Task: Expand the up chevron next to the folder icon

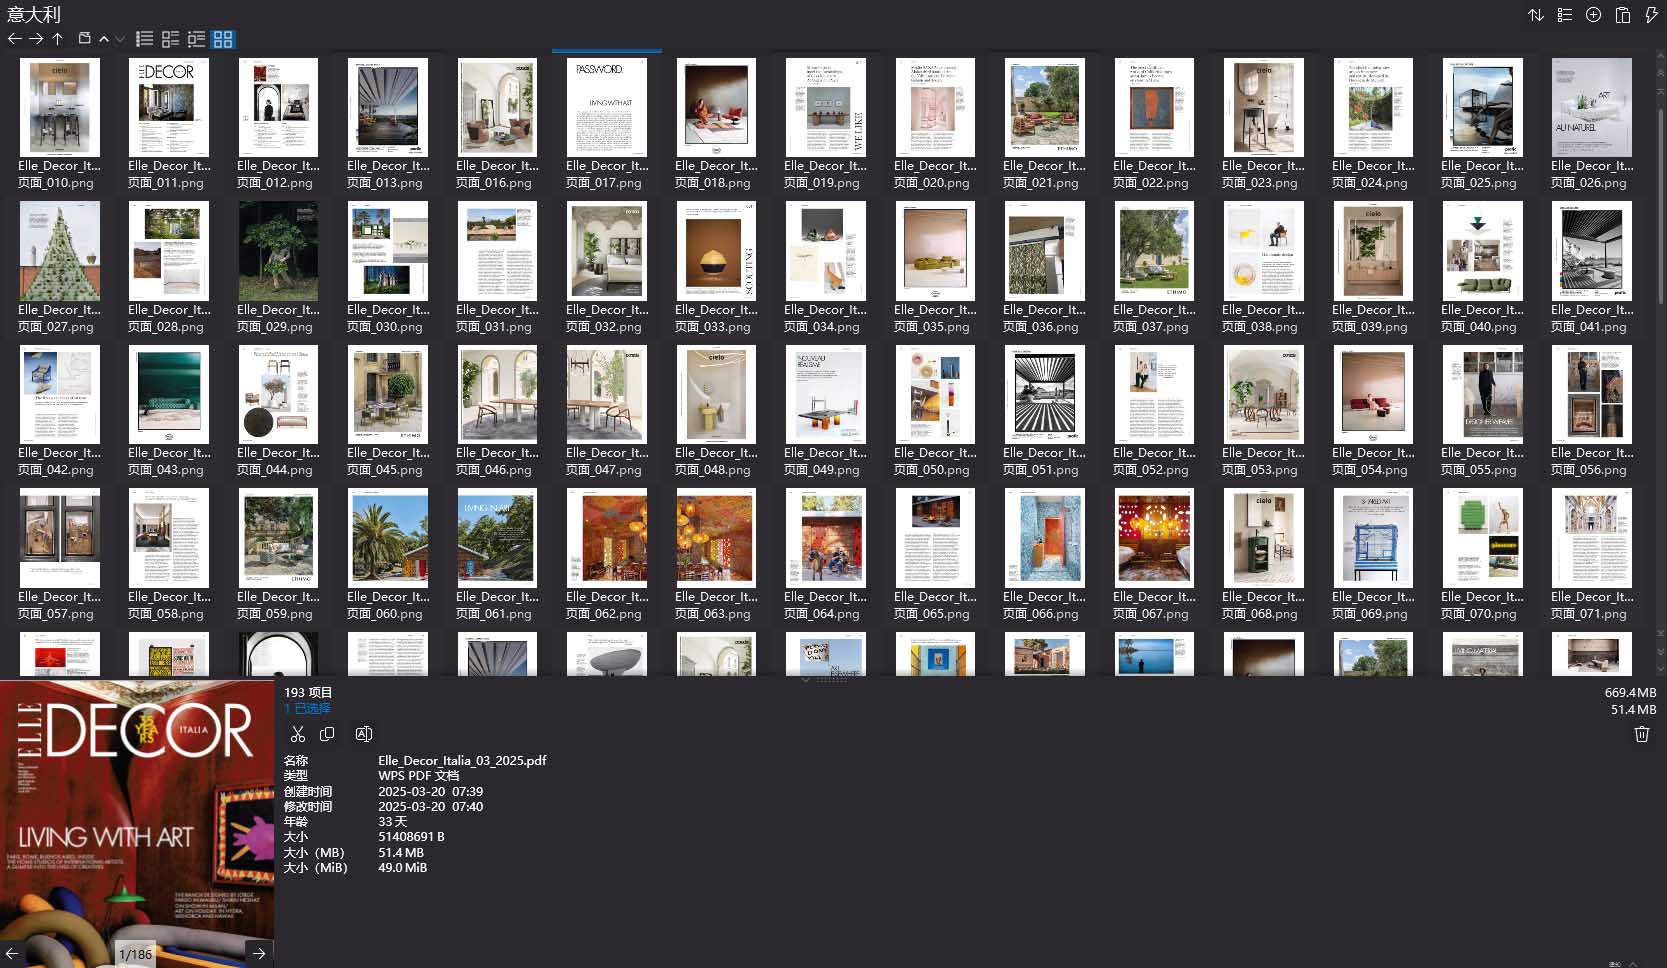Action: coord(104,39)
